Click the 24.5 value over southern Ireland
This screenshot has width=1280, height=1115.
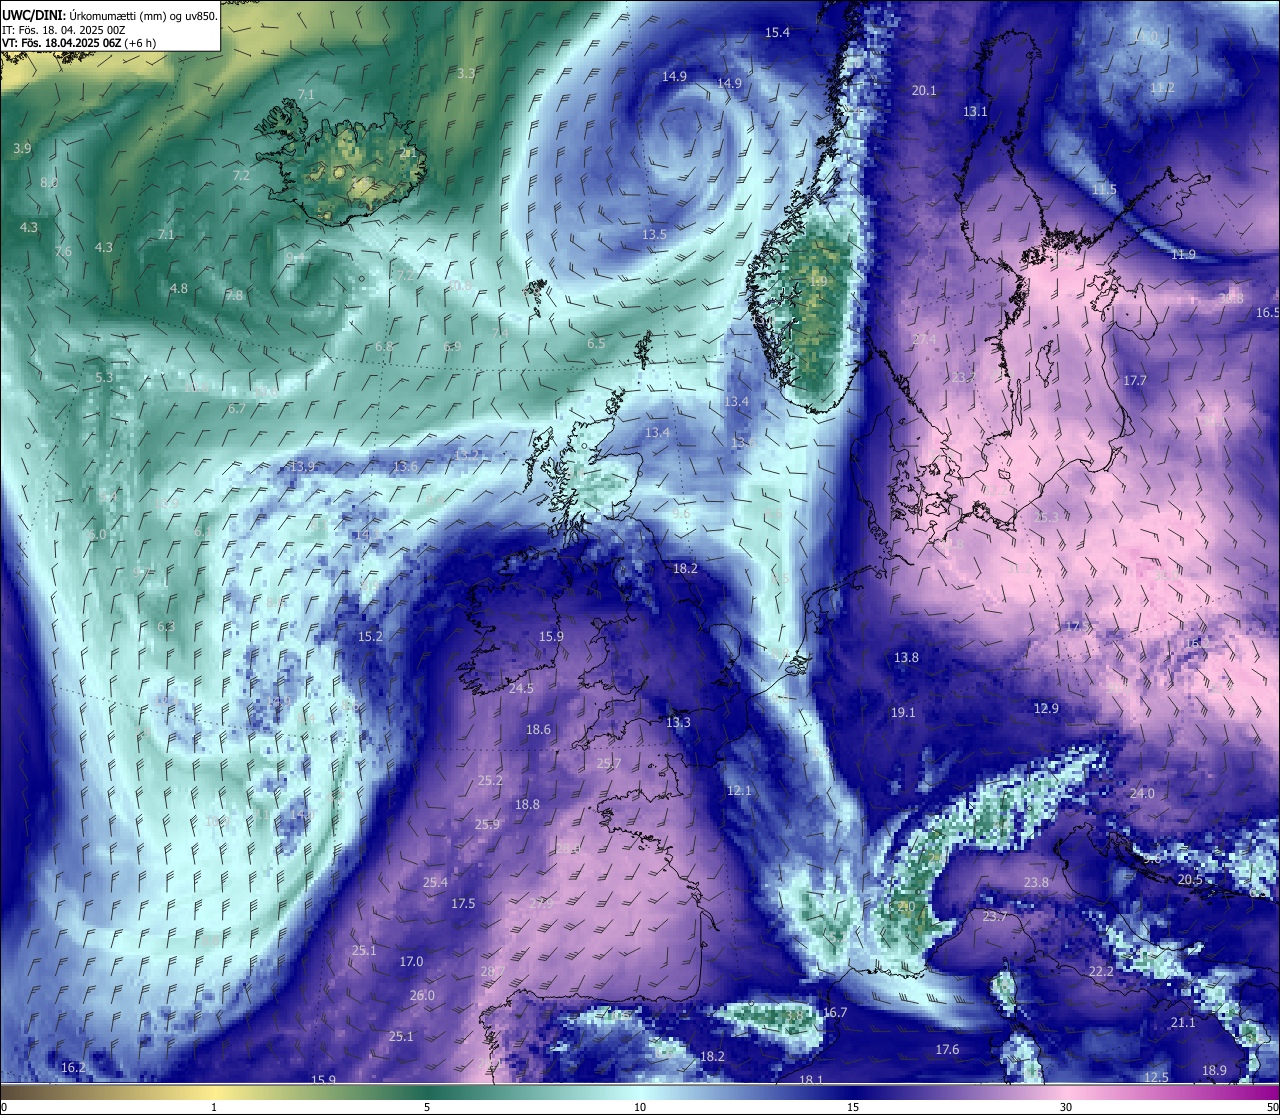521,689
